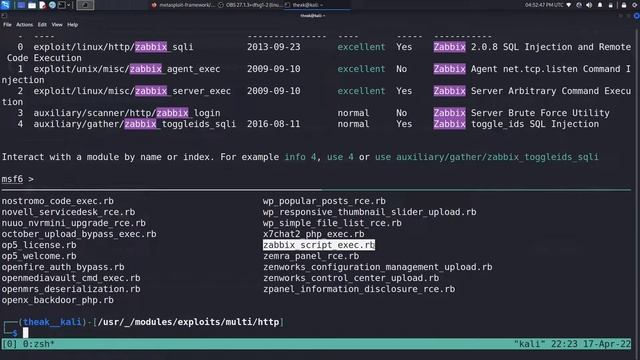Viewport: 640px width, 360px height.
Task: Launch the web browser panel icon
Action: point(52,5)
